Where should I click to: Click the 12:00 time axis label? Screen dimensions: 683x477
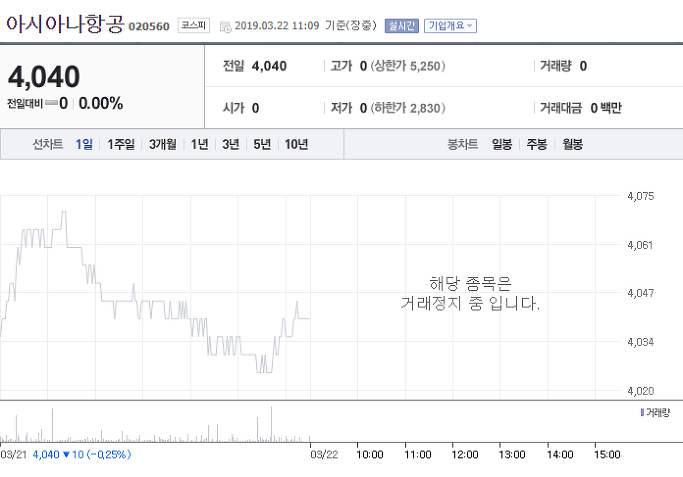(x=465, y=454)
